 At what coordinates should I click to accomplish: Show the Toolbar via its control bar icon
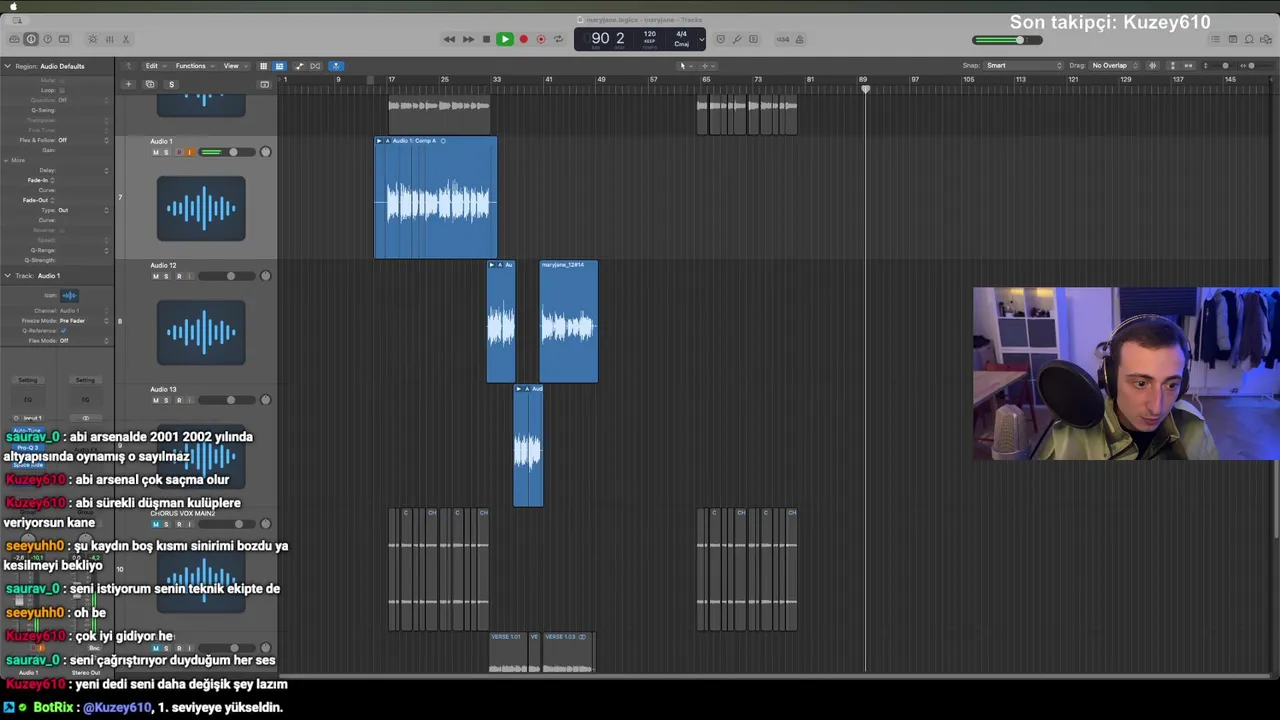pyautogui.click(x=64, y=39)
